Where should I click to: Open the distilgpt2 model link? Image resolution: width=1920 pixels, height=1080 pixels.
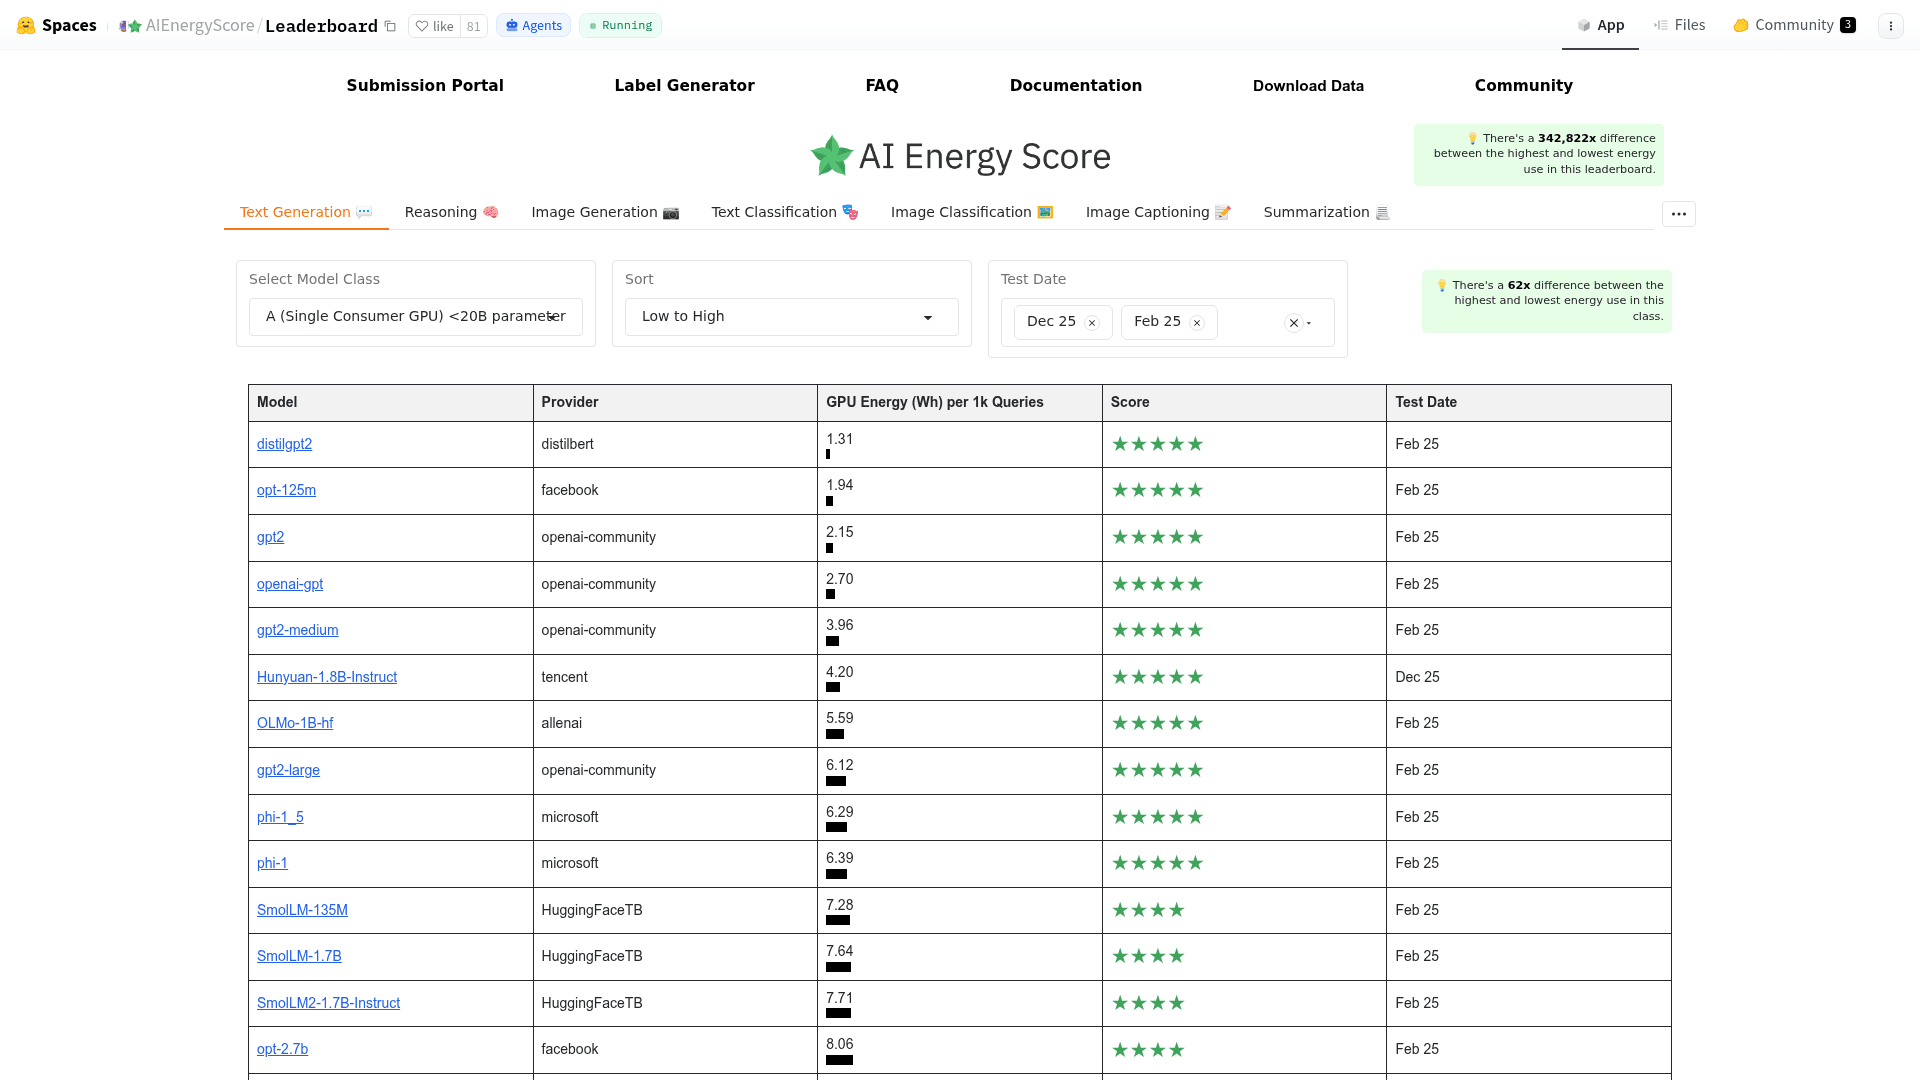coord(284,444)
